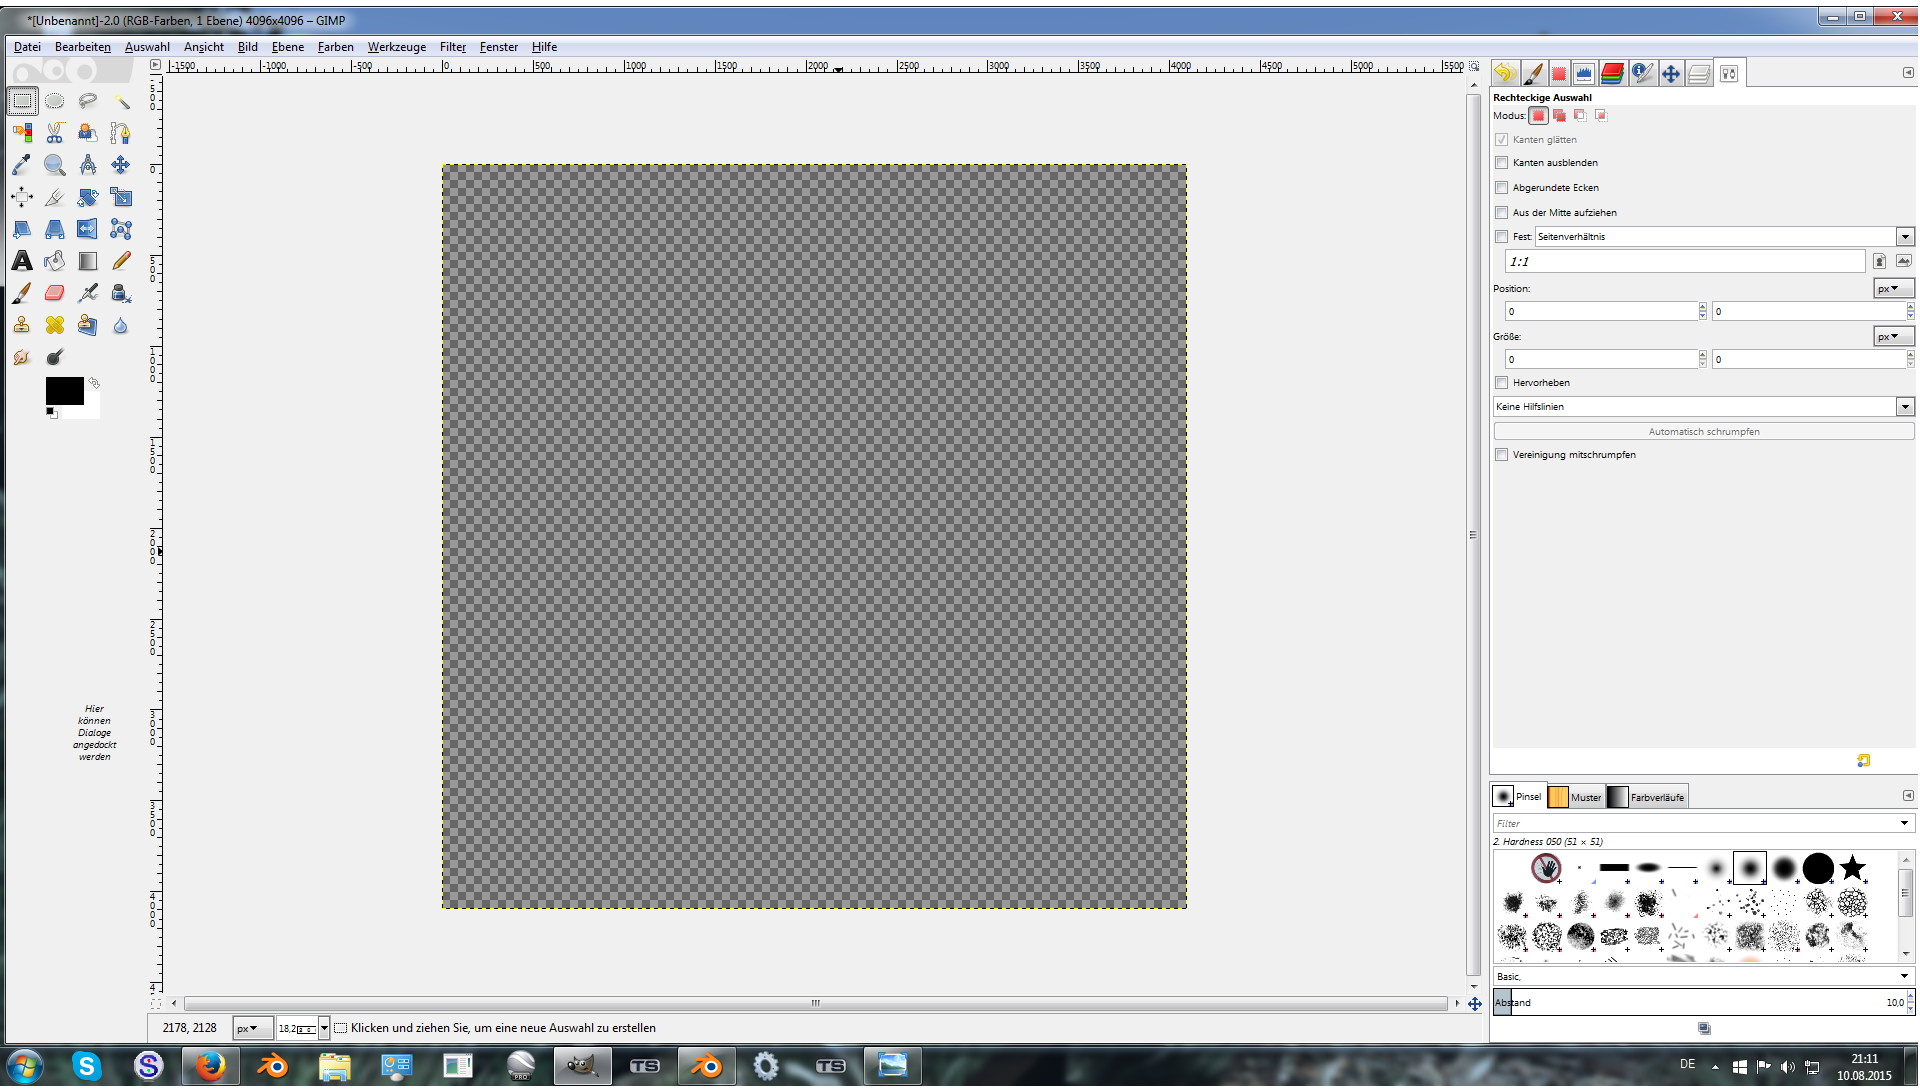Select the Heal tool
Viewport: 1920px width, 1090px height.
tap(55, 325)
